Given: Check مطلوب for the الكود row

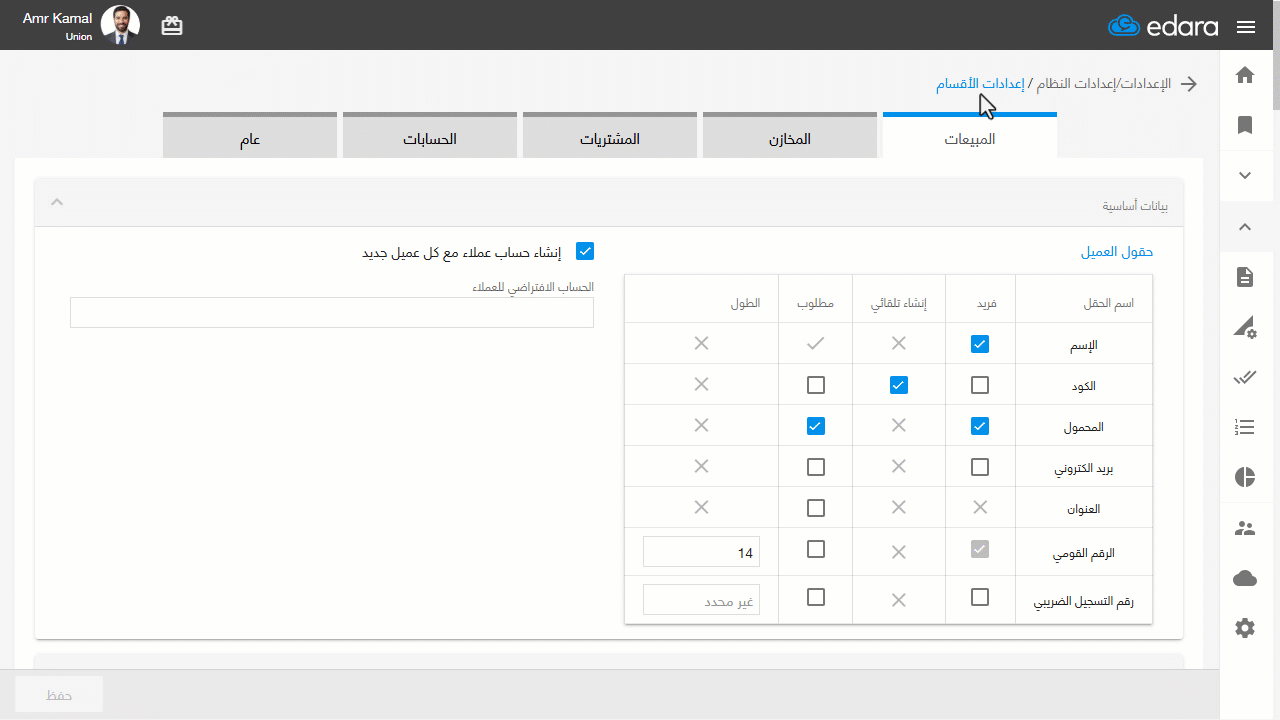Looking at the screenshot, I should 816,385.
